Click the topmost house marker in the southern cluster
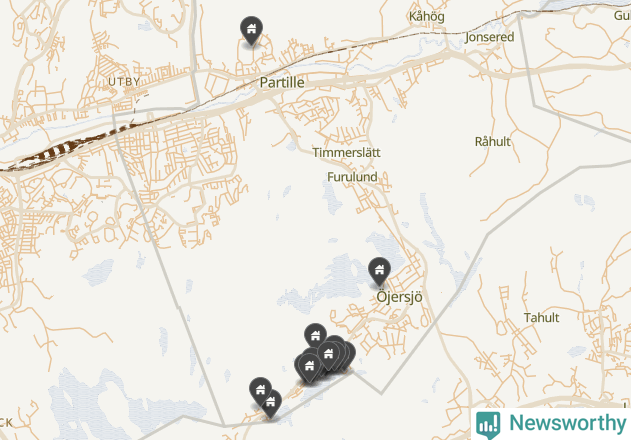 coord(316,336)
